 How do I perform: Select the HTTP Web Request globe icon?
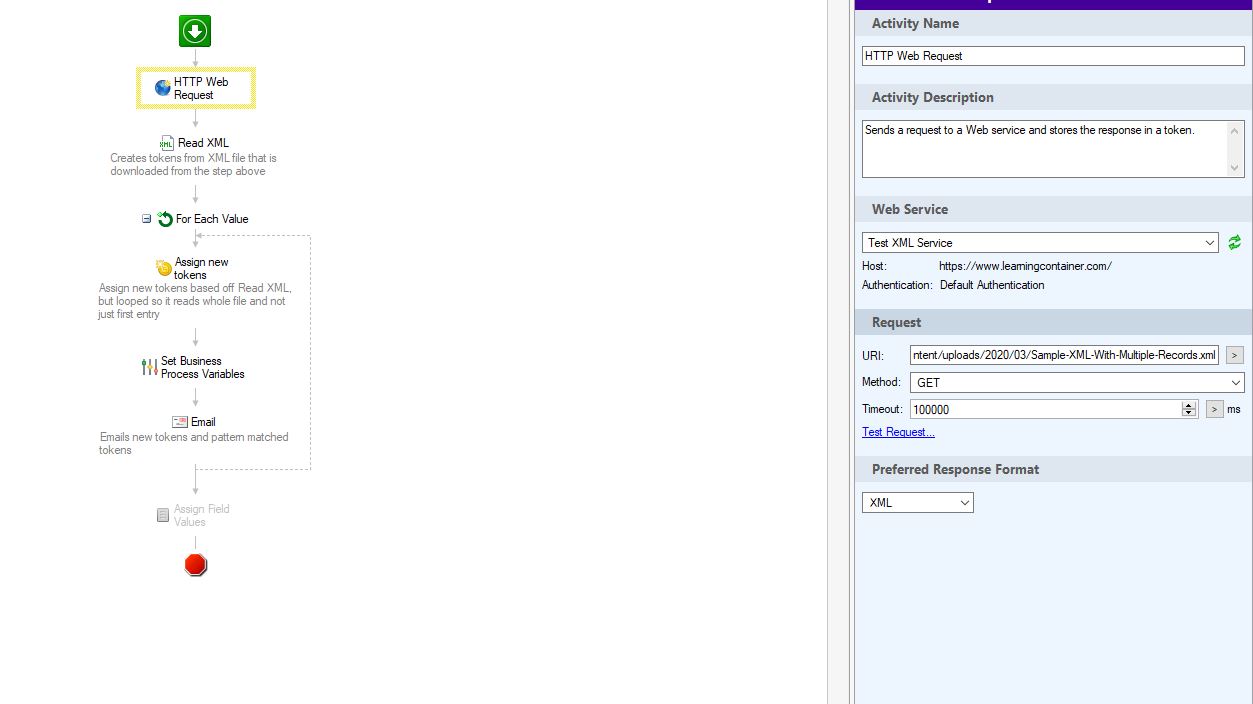point(163,88)
